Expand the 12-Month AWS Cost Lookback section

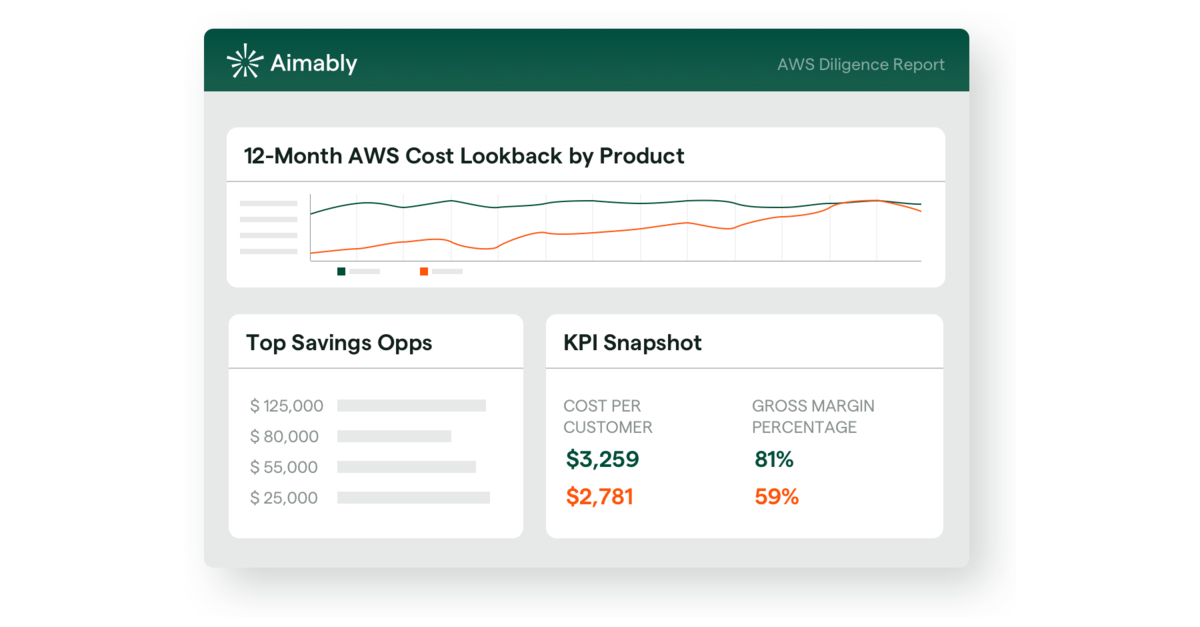[x=464, y=156]
